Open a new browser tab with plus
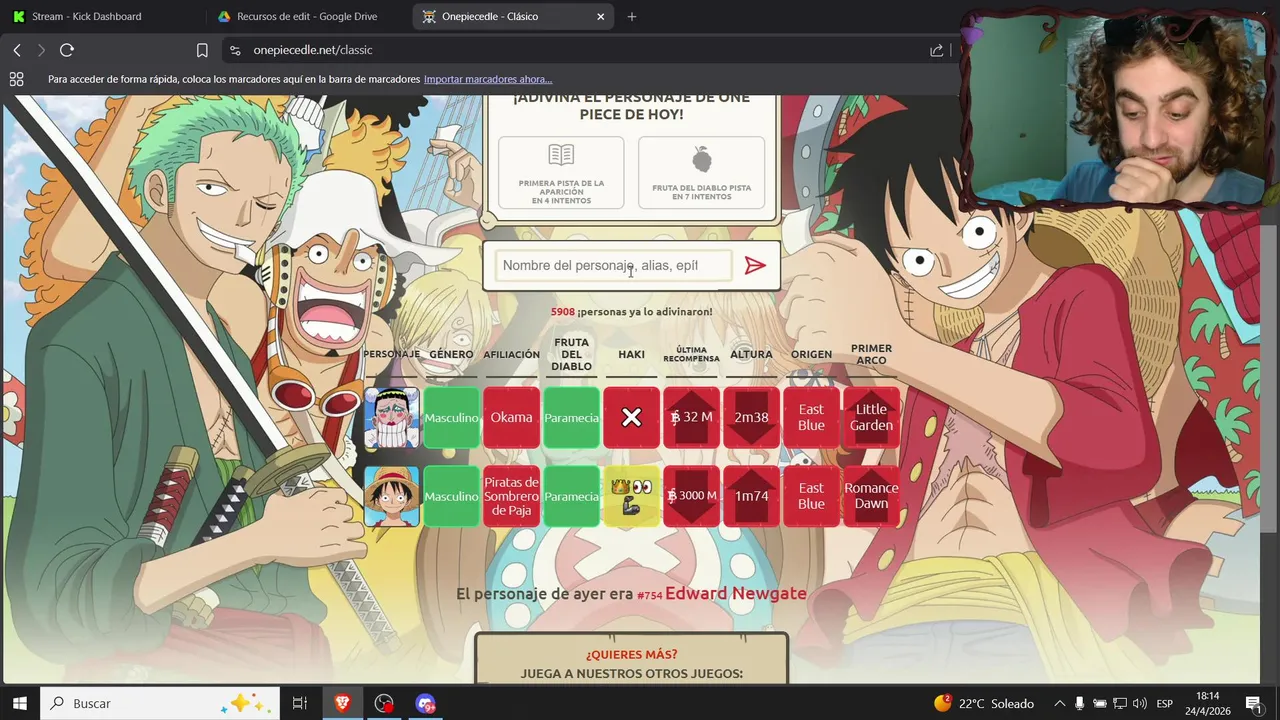Image resolution: width=1280 pixels, height=720 pixels. pos(632,17)
